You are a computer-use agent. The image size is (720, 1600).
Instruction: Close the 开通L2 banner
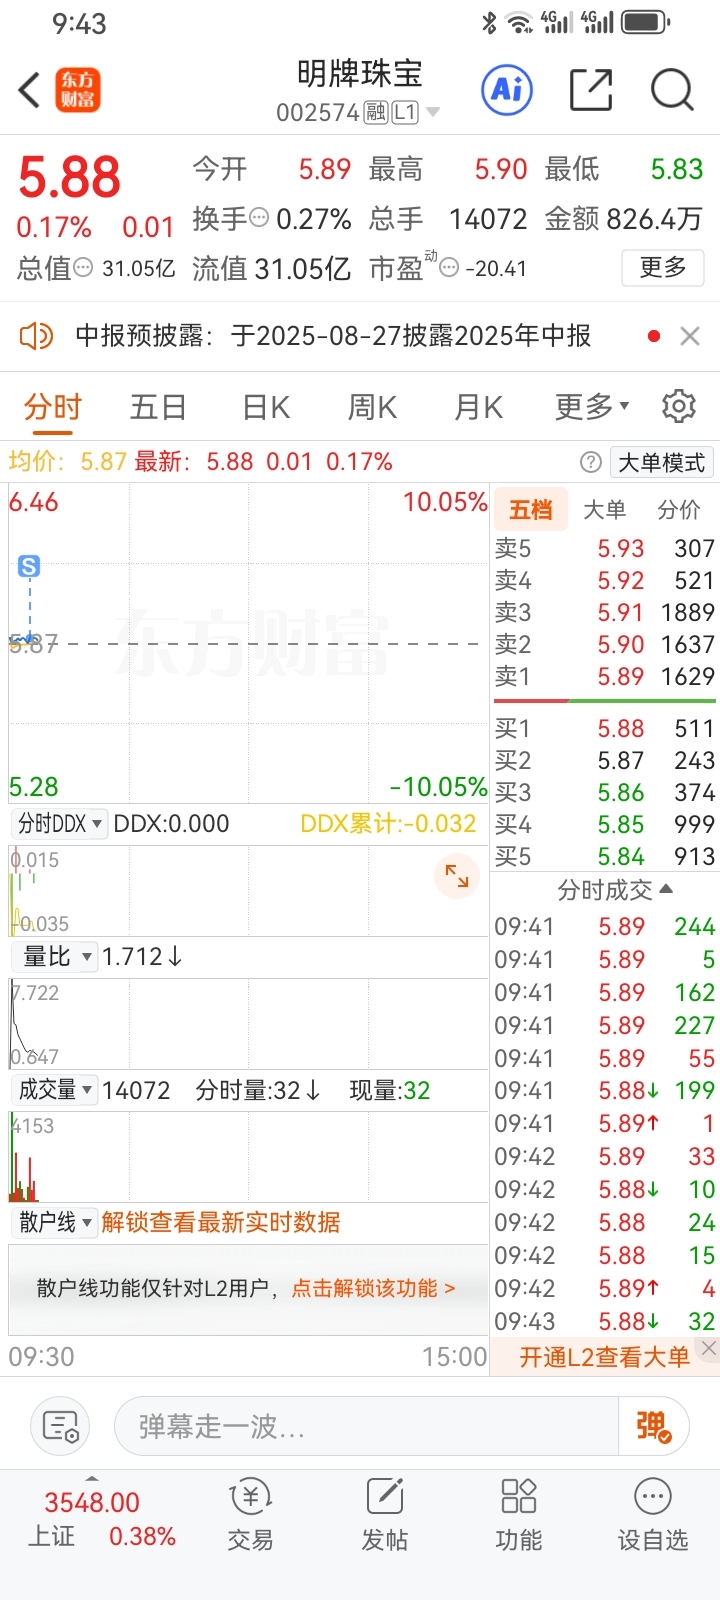(709, 1348)
